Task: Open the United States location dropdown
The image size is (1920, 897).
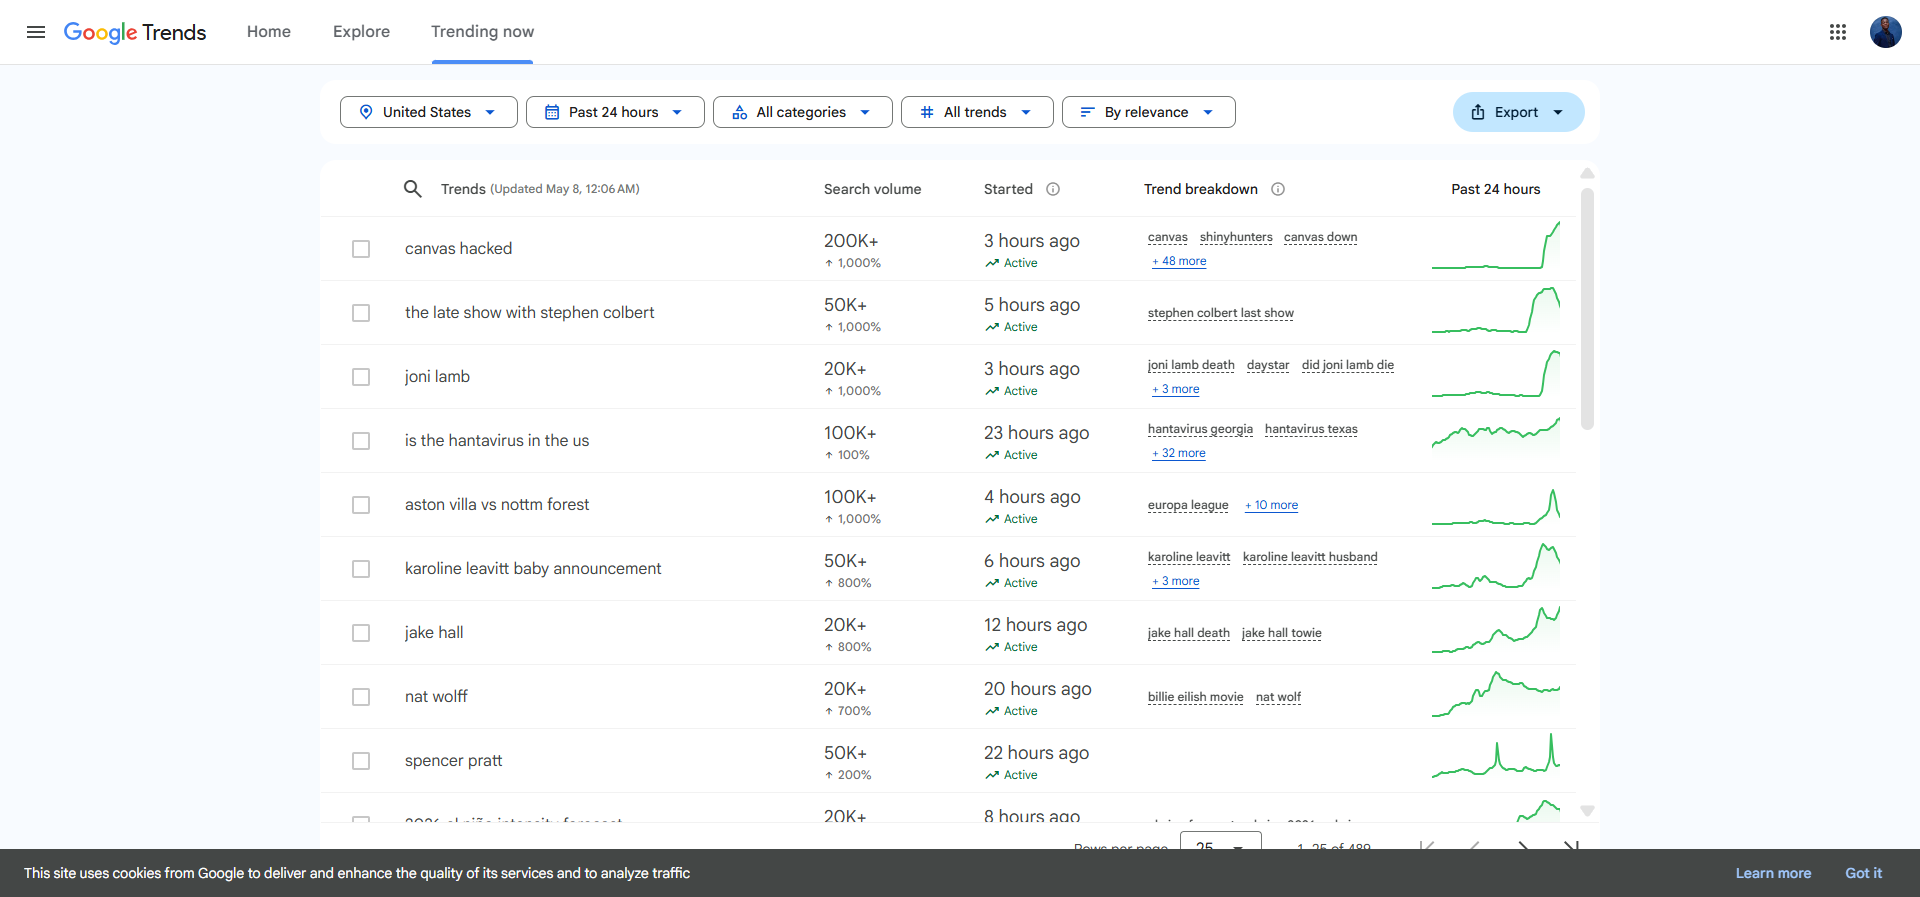Action: point(428,112)
